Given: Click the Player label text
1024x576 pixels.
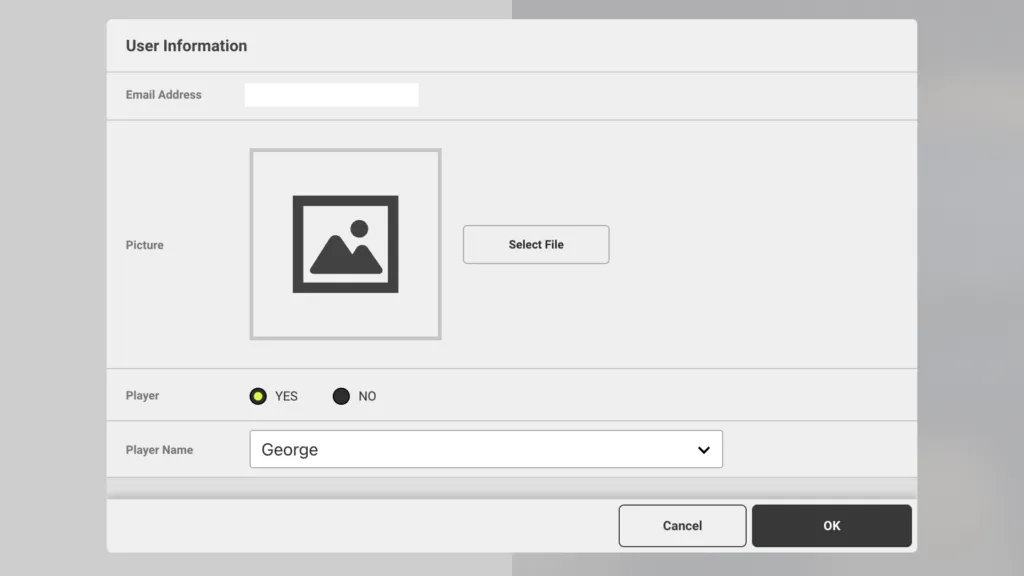Looking at the screenshot, I should click(x=142, y=396).
